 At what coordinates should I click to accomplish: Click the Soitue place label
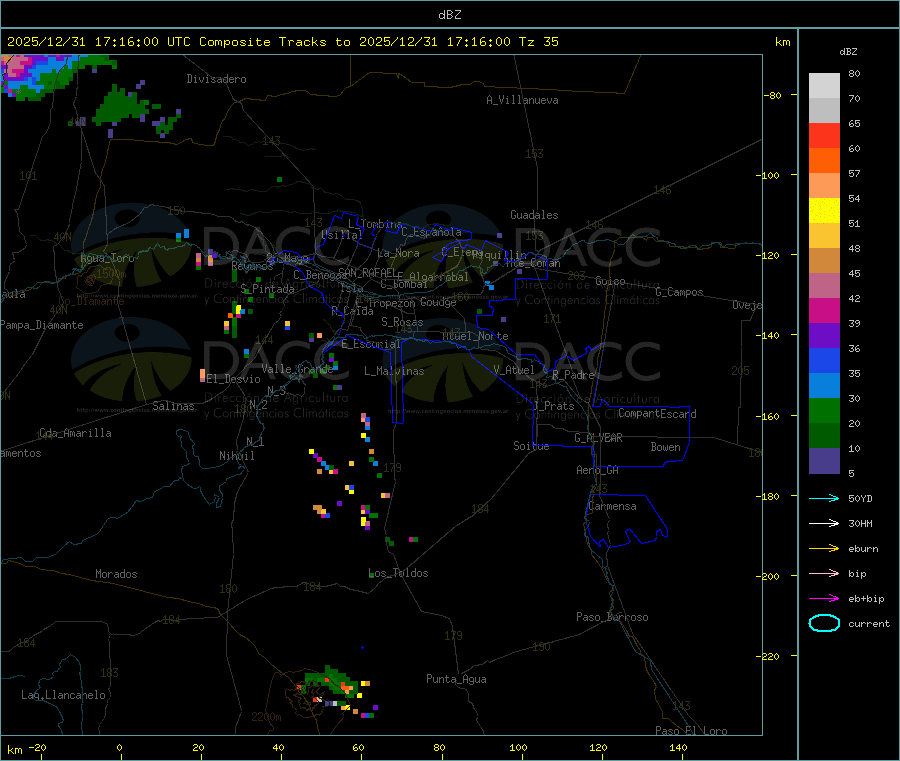click(531, 446)
